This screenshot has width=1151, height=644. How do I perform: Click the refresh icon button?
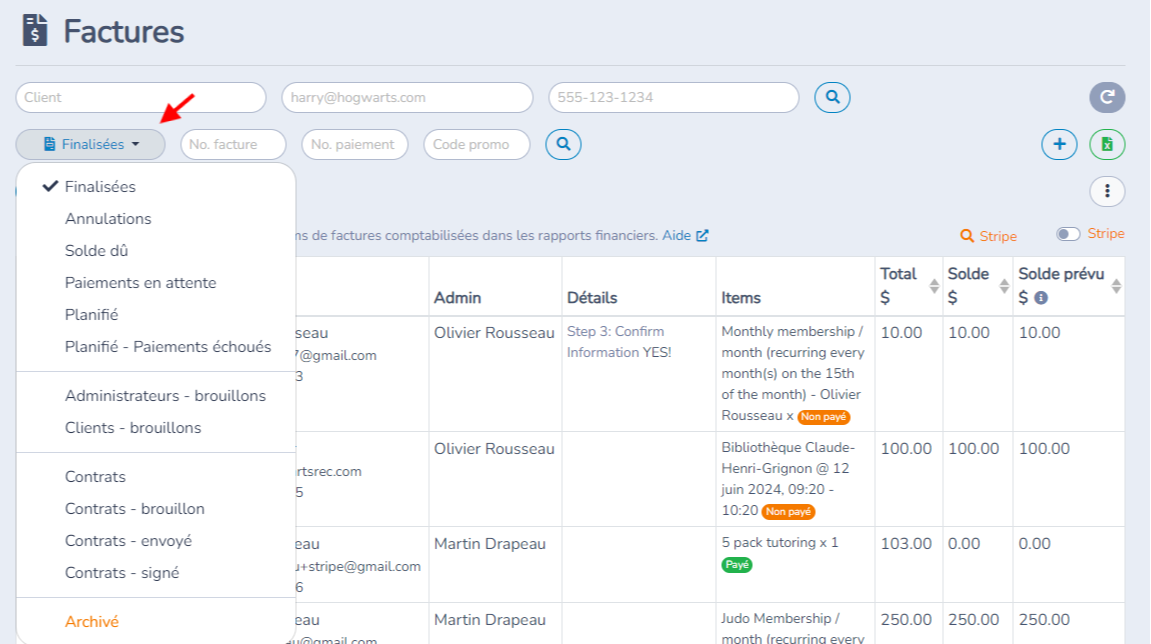click(1107, 97)
